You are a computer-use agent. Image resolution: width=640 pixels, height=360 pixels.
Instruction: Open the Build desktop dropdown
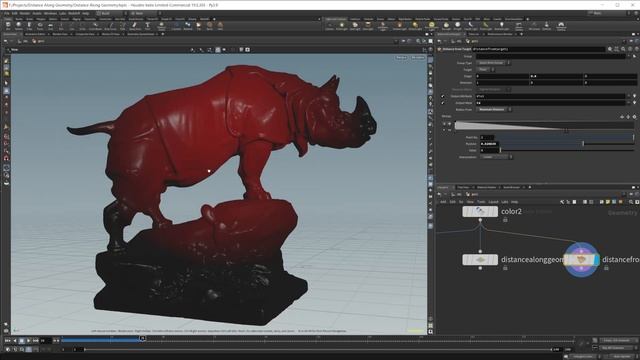coord(110,13)
